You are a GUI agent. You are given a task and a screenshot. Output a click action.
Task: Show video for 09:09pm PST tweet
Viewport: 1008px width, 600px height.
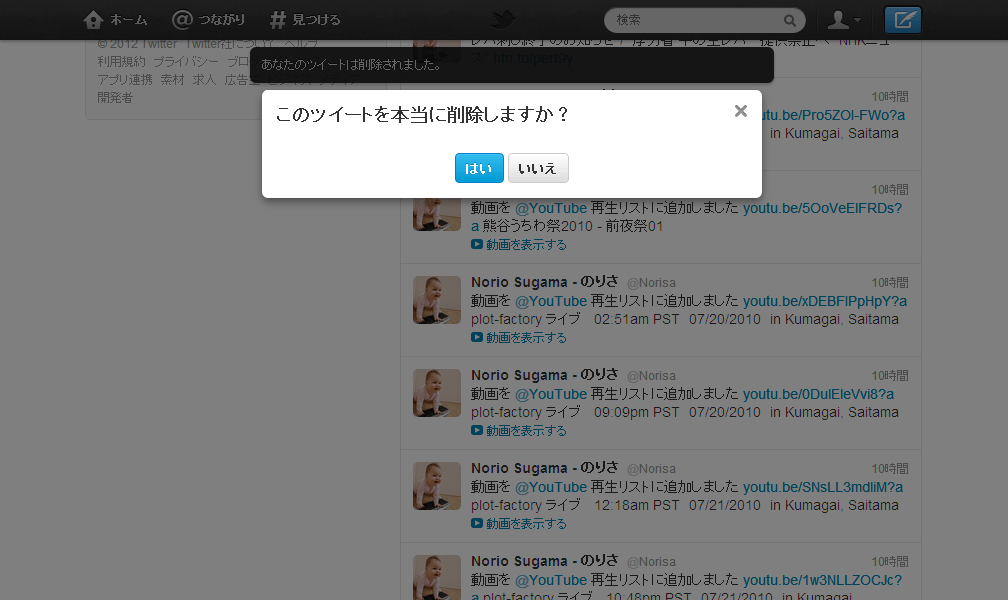point(519,431)
